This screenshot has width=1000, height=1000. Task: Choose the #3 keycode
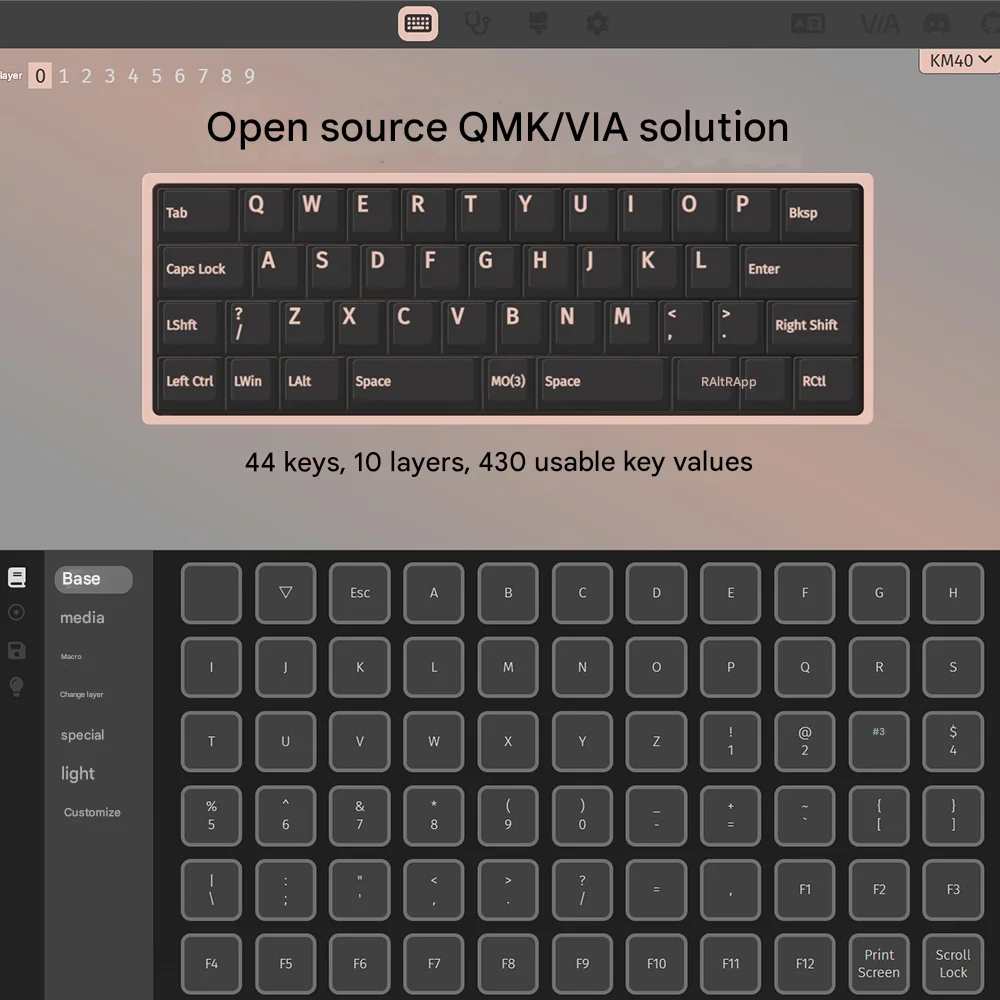pos(879,741)
